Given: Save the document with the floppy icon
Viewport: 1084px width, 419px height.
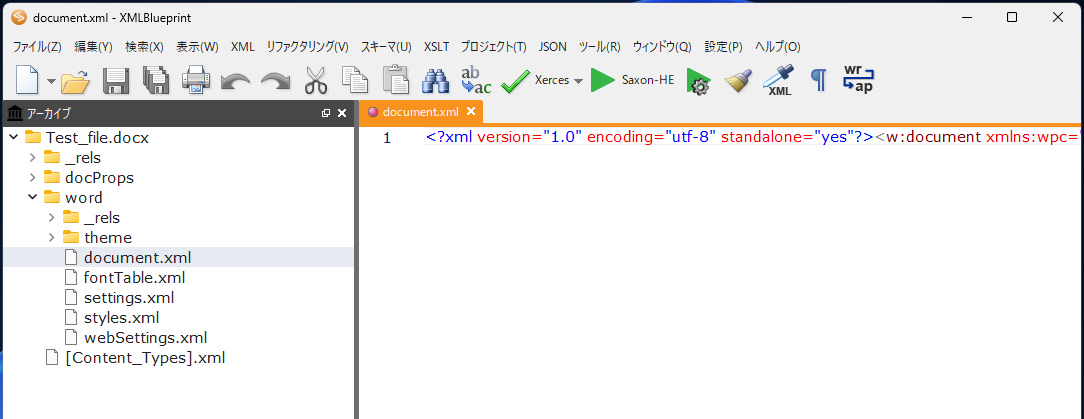Looking at the screenshot, I should coord(116,81).
